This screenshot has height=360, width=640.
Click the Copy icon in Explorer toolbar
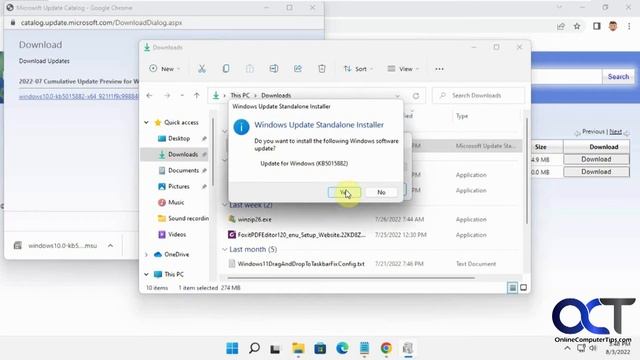pos(226,69)
